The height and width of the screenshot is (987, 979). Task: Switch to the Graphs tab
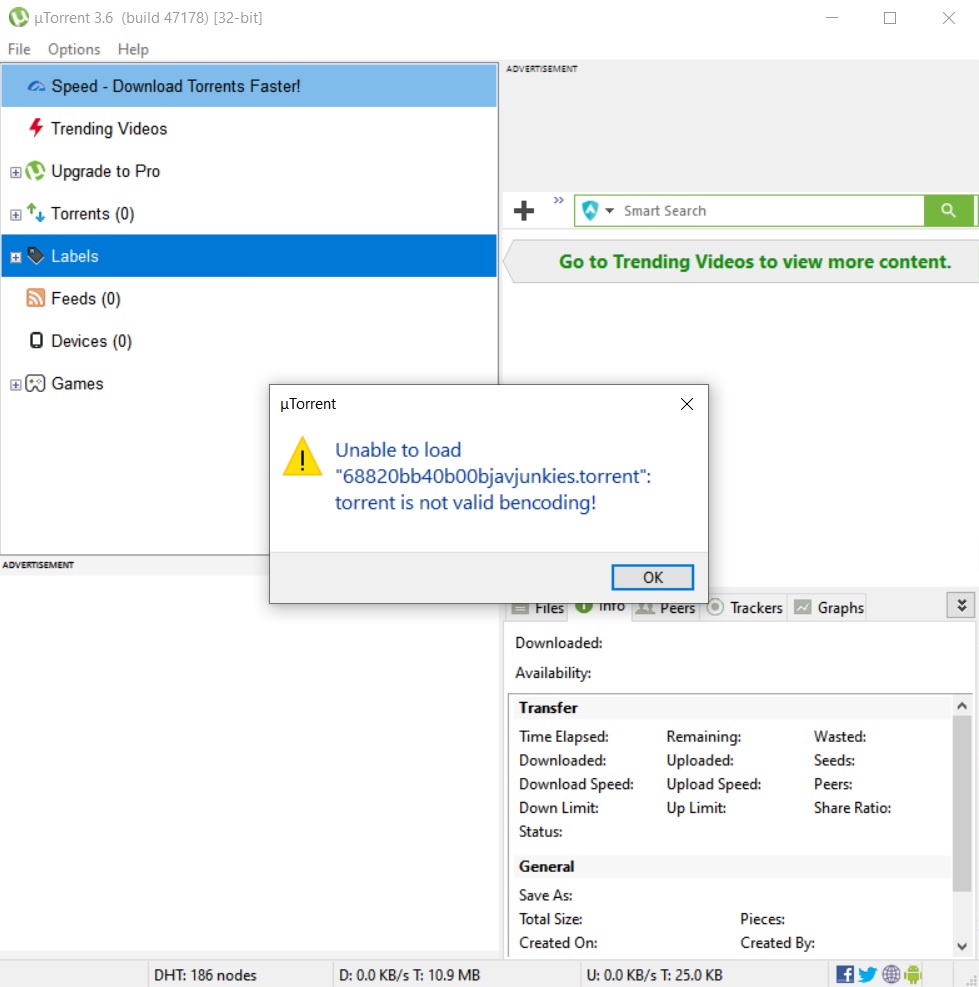[829, 607]
